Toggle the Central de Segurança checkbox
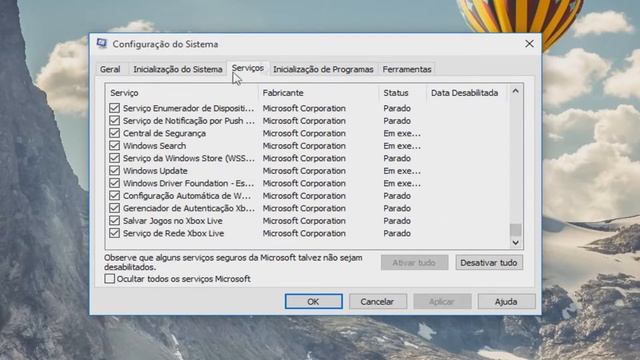This screenshot has height=360, width=640. click(114, 133)
